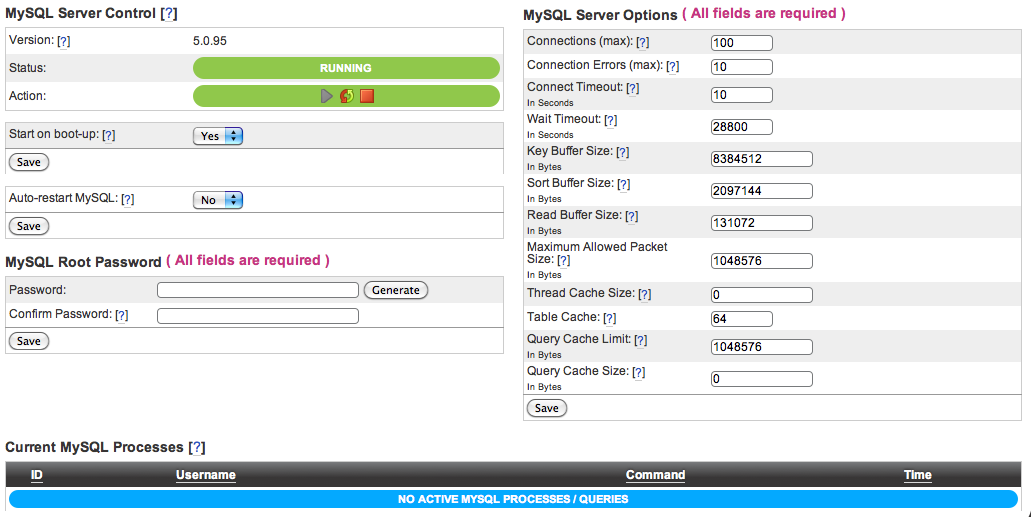Click the version number 5.0.95
Image resolution: width=1031 pixels, height=517 pixels.
210,41
